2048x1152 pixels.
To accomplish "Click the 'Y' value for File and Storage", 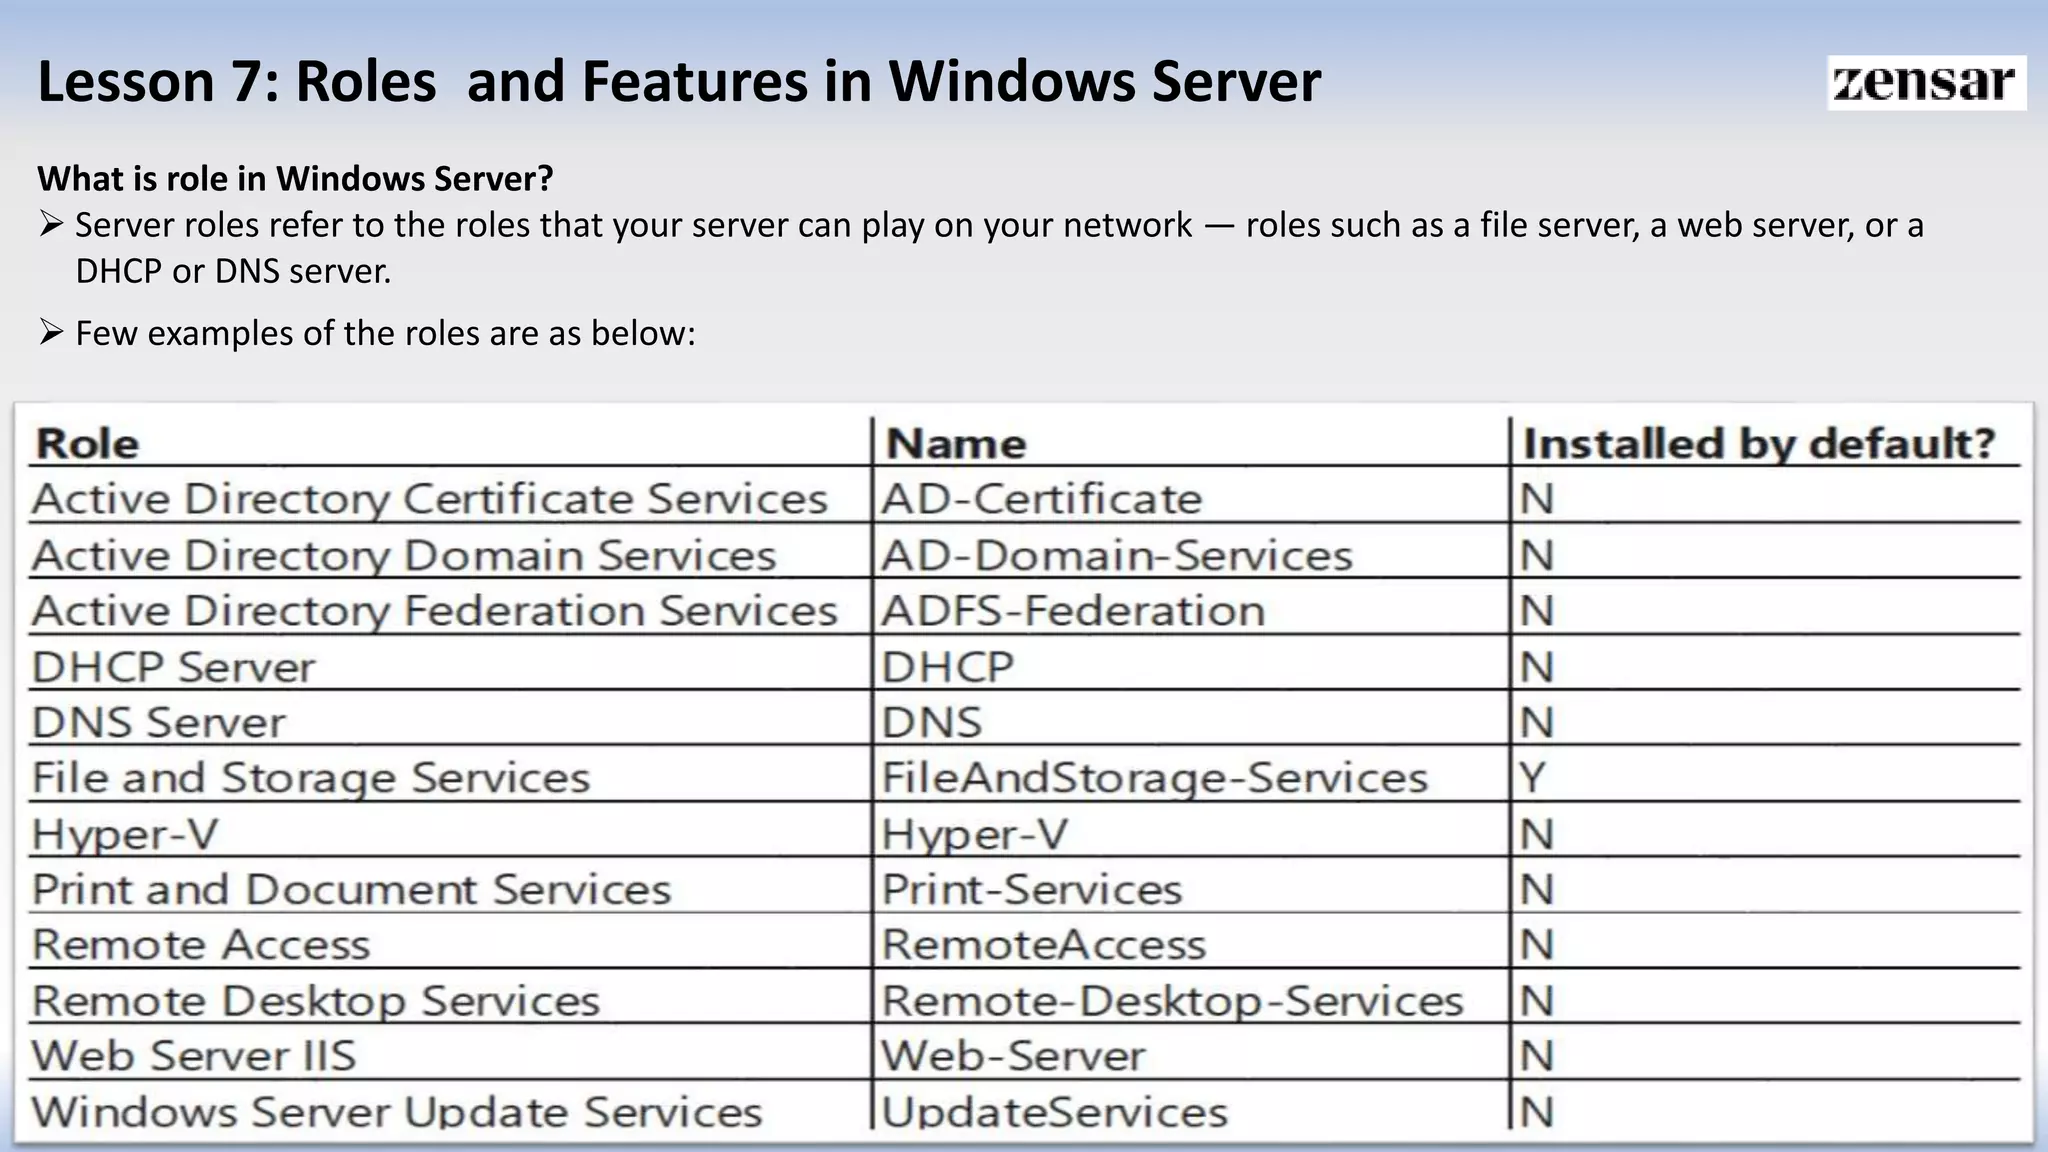I will [1534, 778].
